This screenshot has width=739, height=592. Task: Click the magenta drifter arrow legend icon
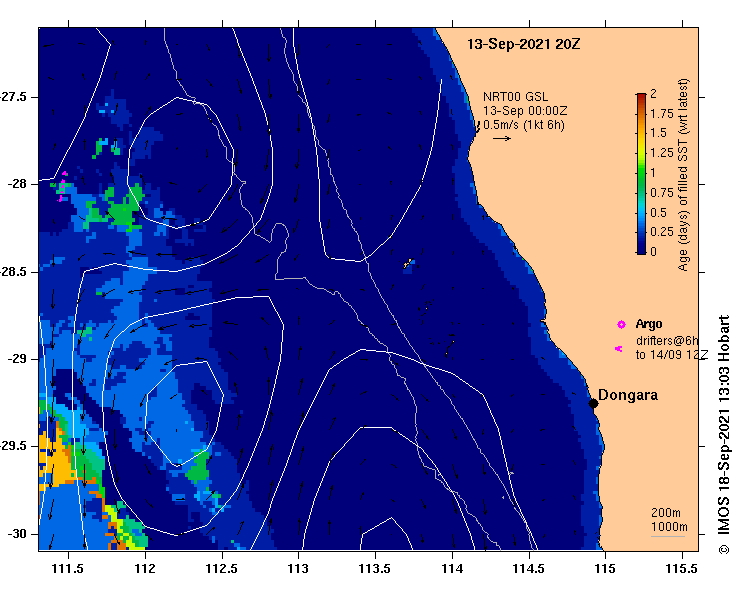tap(618, 349)
